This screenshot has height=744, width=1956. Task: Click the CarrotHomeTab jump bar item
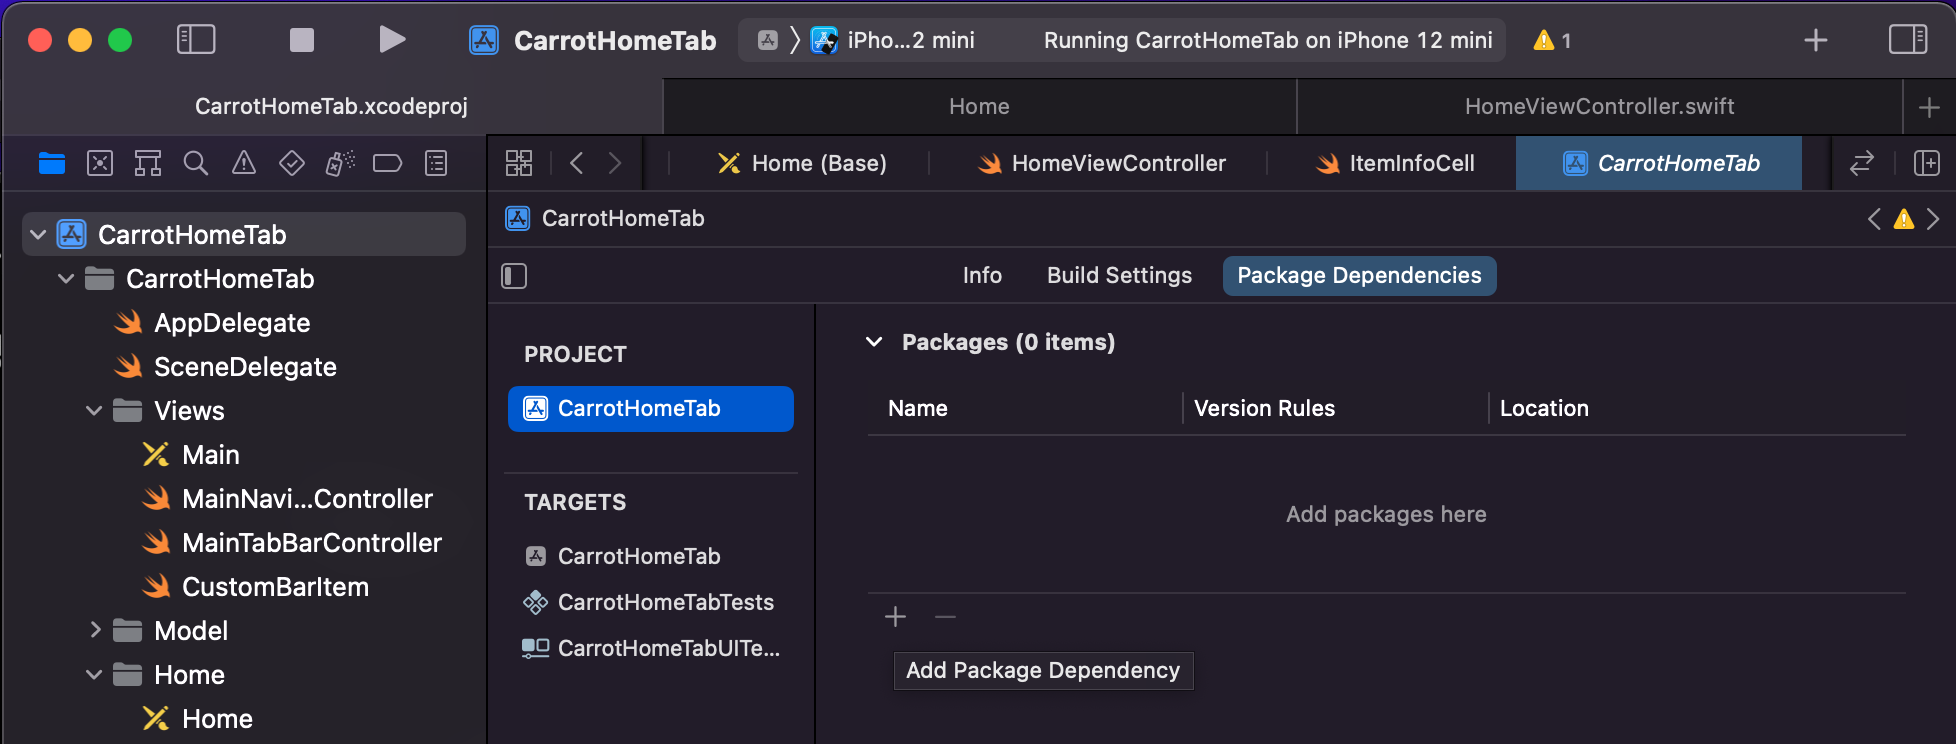605,218
